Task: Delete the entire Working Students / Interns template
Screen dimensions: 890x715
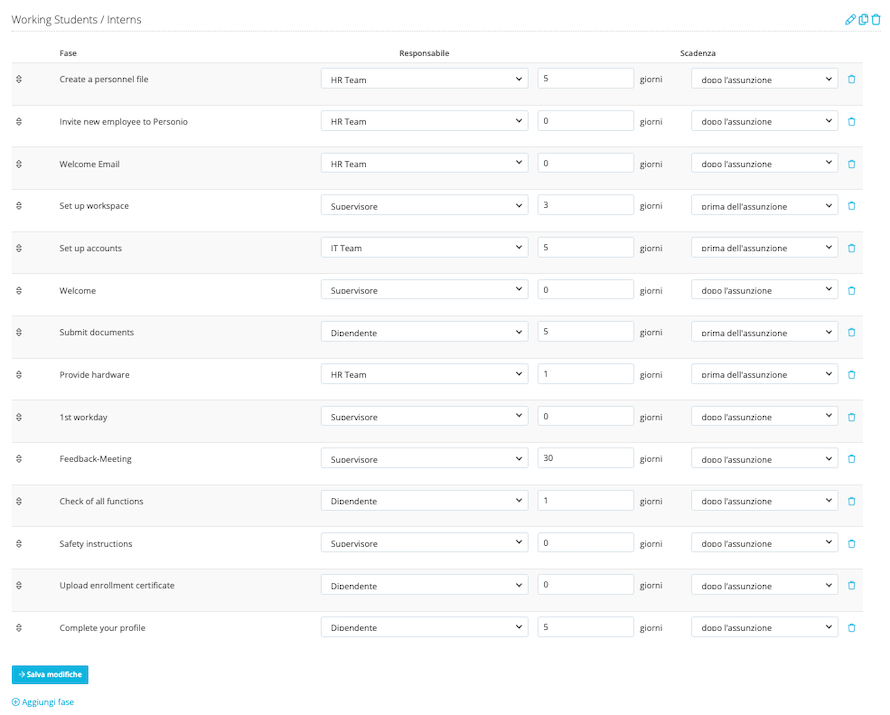Action: point(876,19)
